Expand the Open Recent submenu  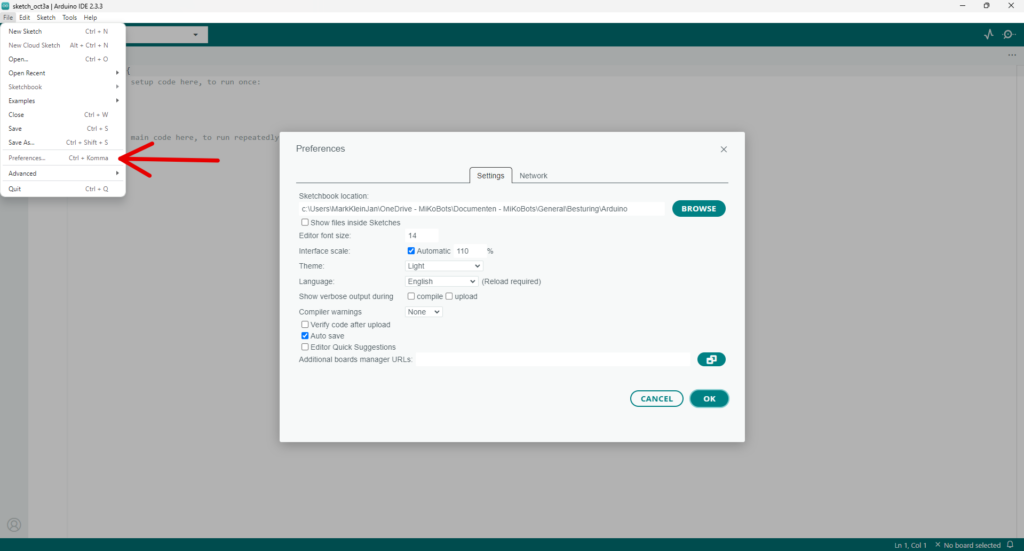coord(63,73)
